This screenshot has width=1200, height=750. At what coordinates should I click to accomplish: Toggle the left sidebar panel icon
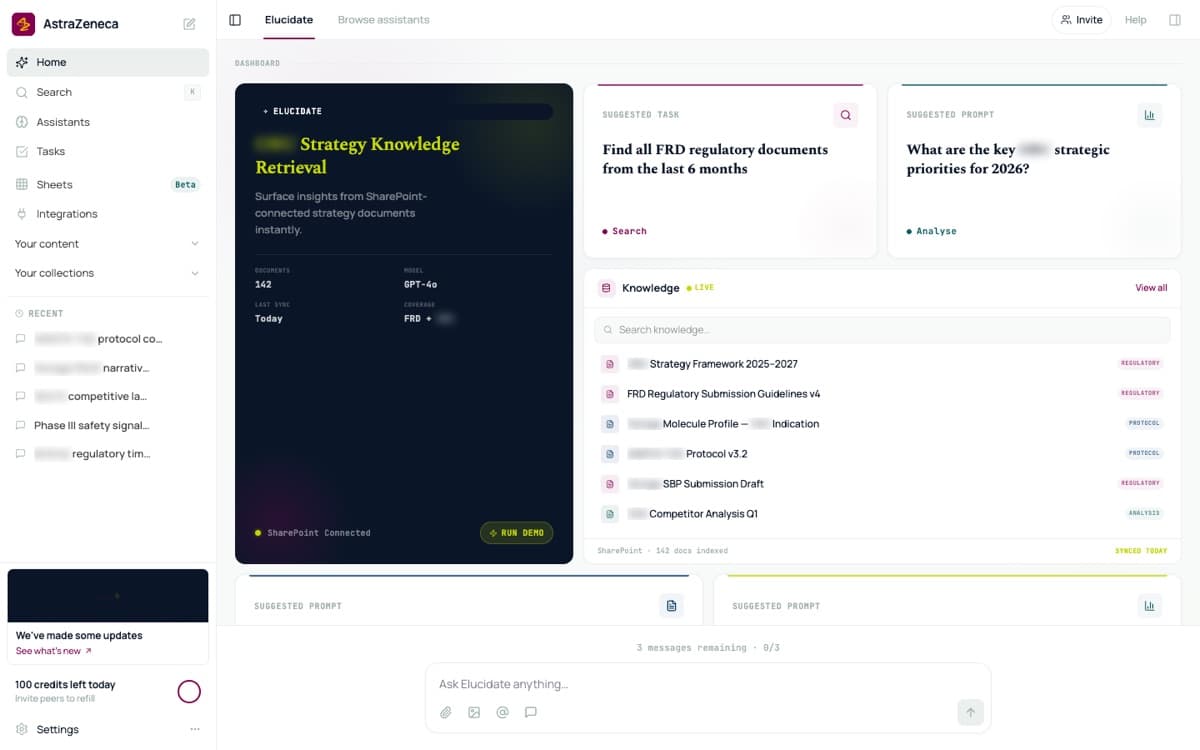point(235,20)
